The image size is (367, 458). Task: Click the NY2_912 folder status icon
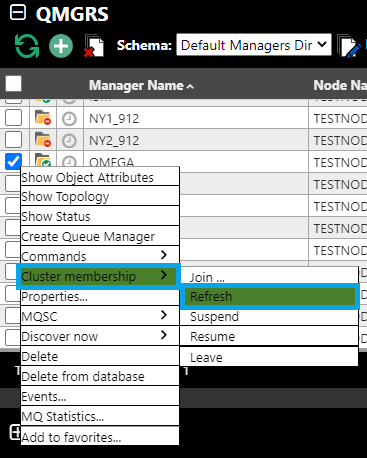click(x=43, y=140)
